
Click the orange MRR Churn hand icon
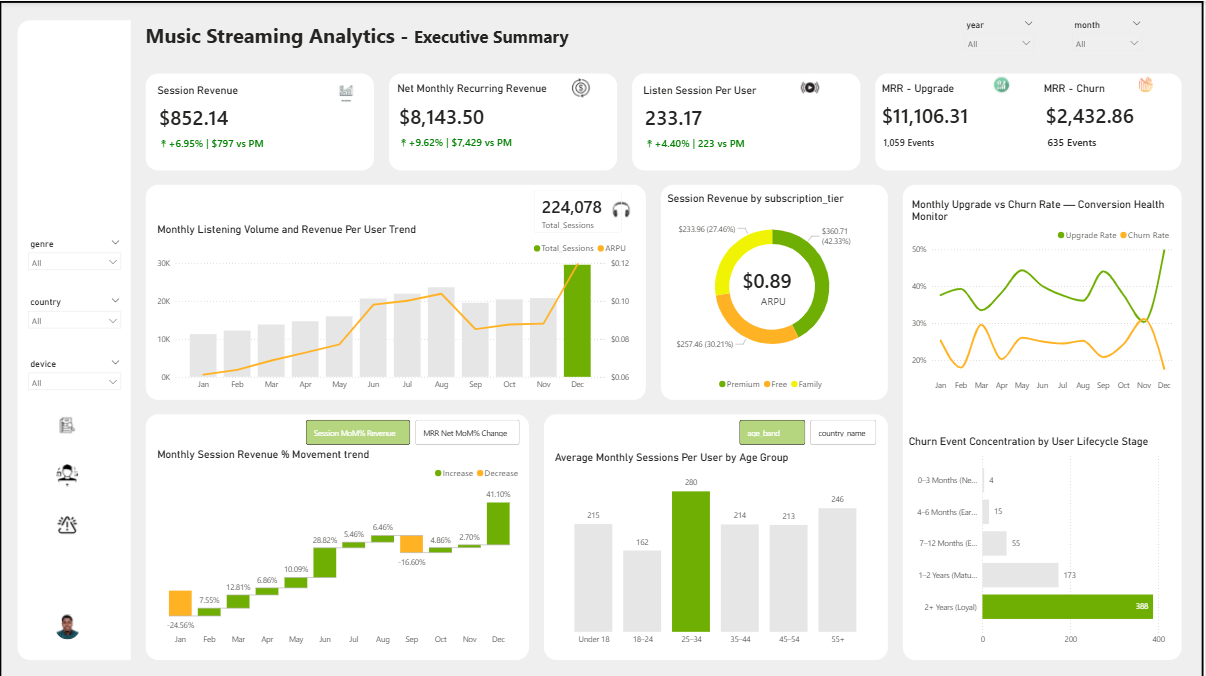[x=1146, y=85]
